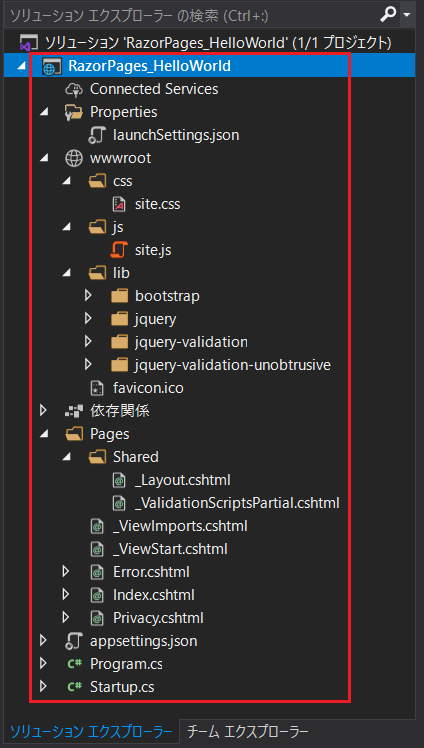Open the search options dropdown arrow

[x=407, y=15]
